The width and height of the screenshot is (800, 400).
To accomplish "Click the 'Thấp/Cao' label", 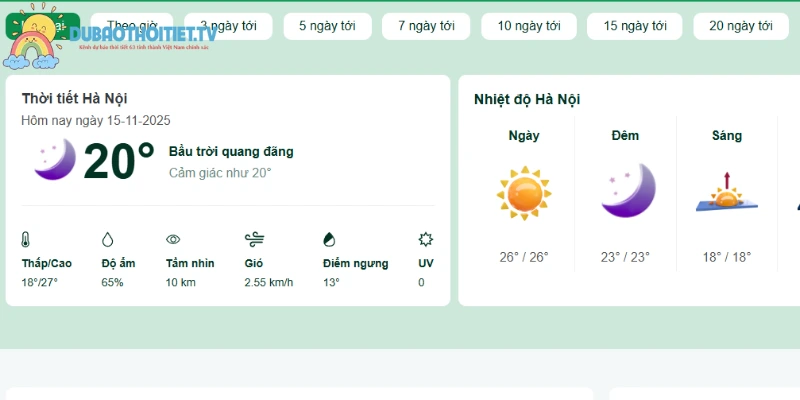I will (46, 263).
